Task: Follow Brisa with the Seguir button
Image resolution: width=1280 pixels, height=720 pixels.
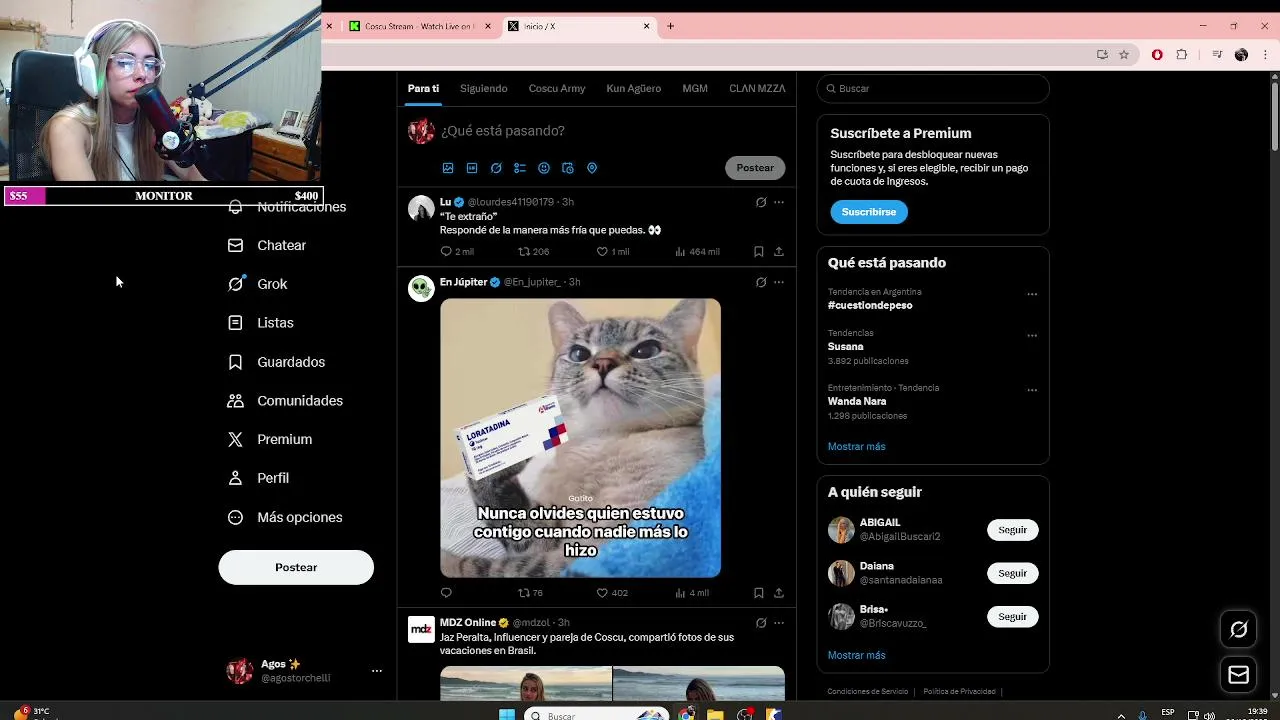Action: (1012, 616)
